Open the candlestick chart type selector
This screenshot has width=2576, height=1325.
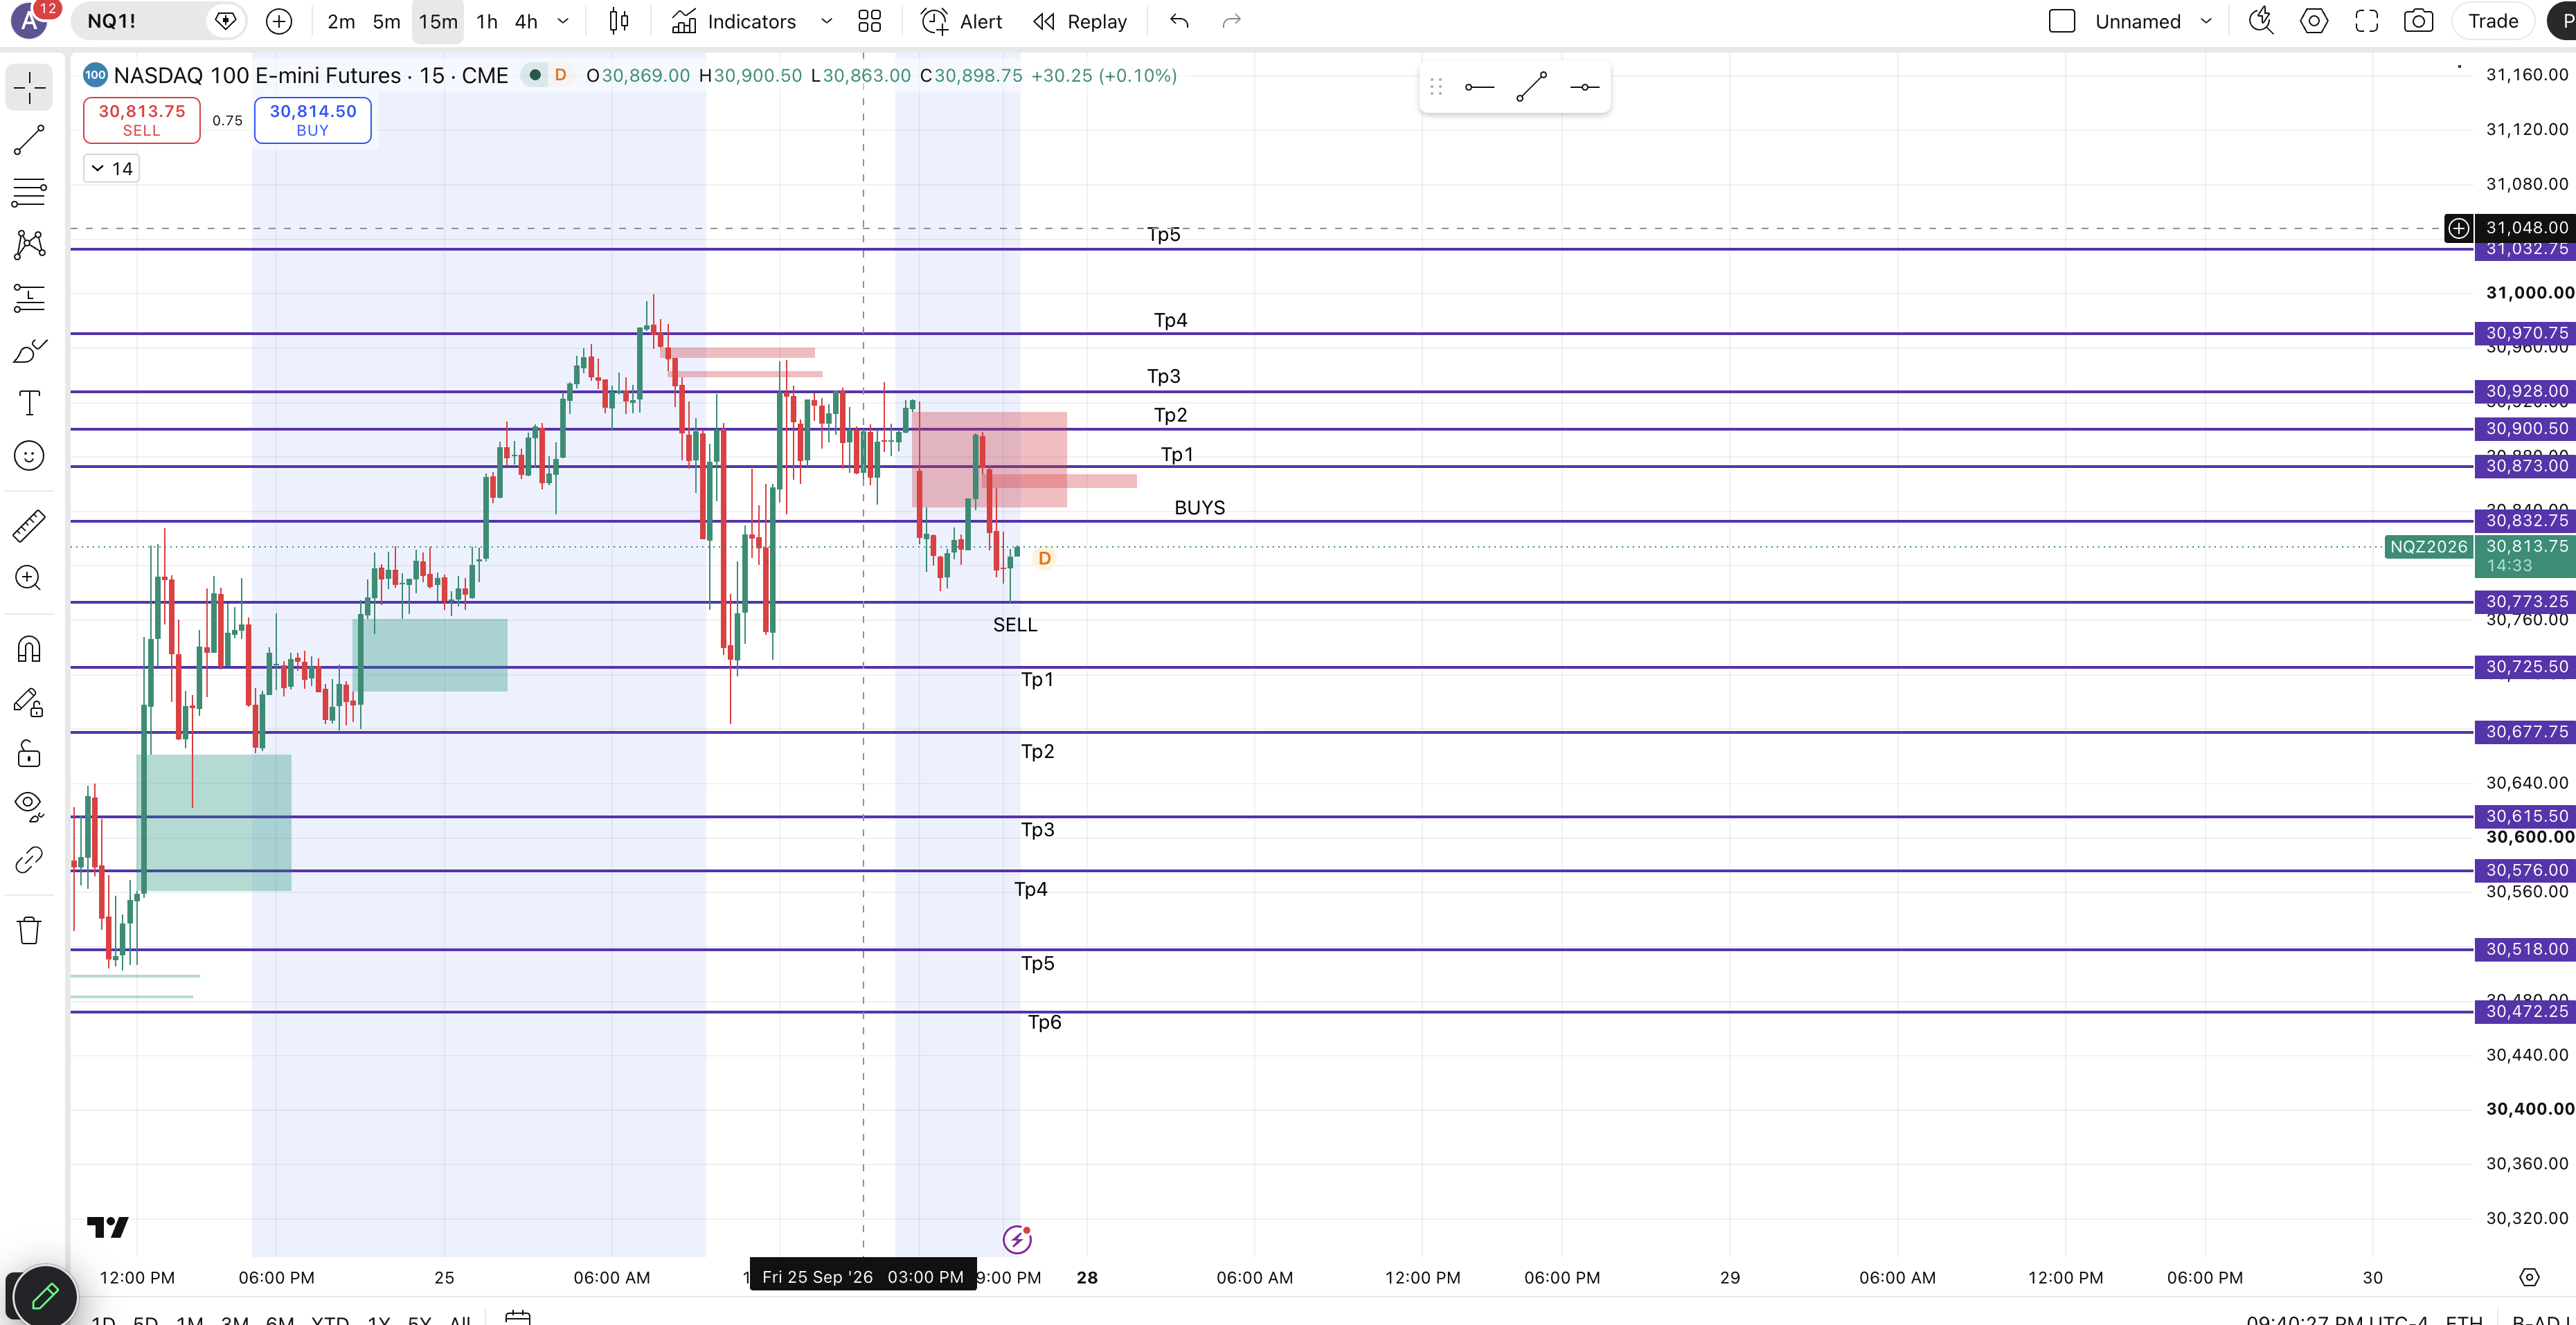619,21
